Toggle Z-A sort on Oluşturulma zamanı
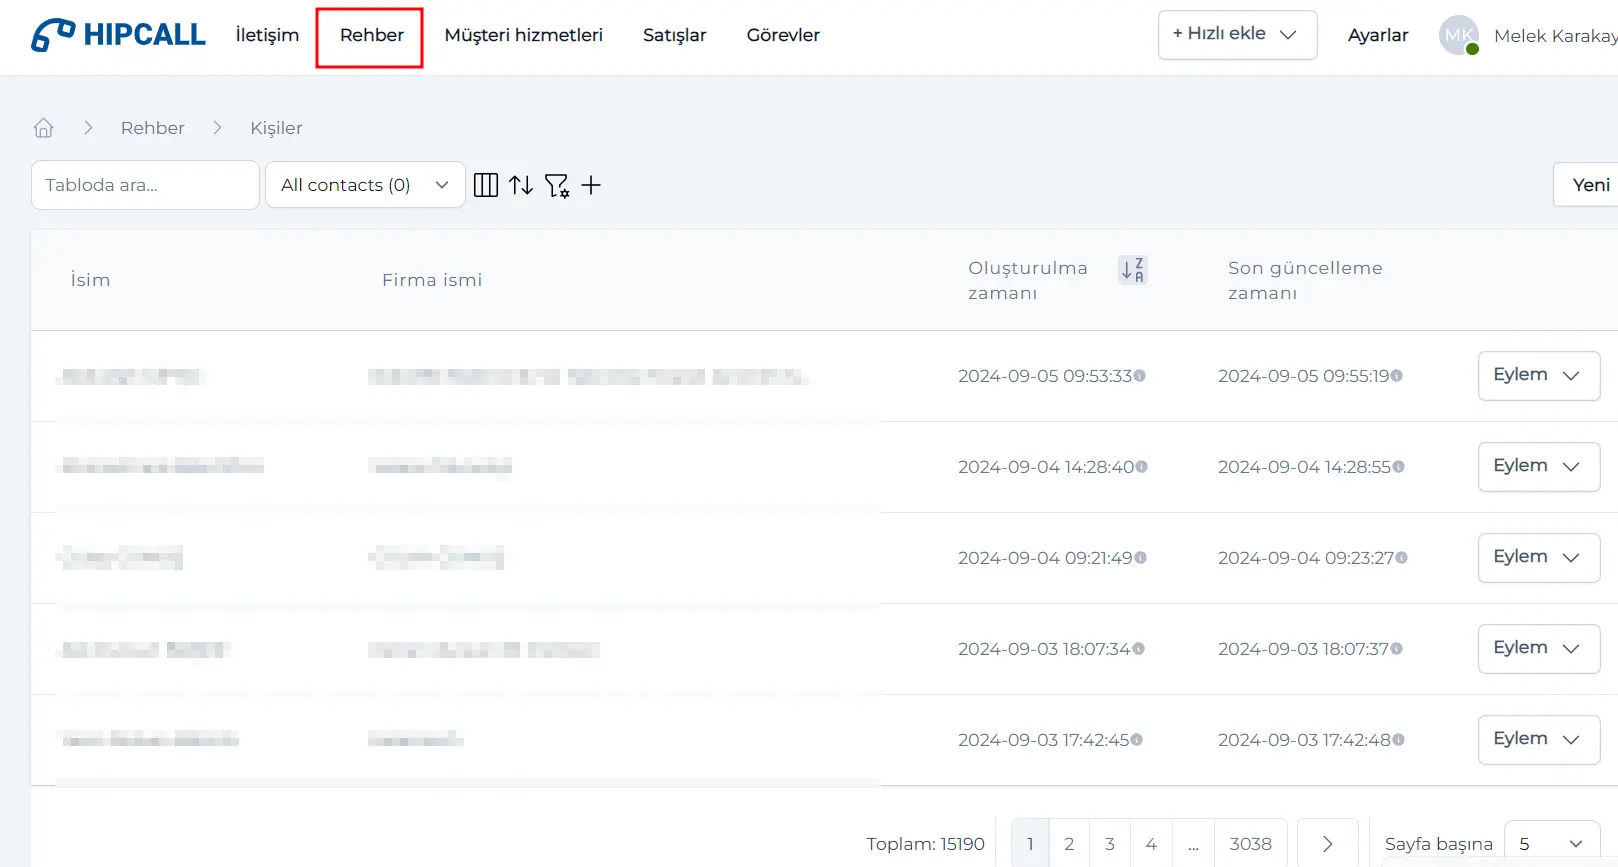This screenshot has height=867, width=1618. coord(1132,270)
